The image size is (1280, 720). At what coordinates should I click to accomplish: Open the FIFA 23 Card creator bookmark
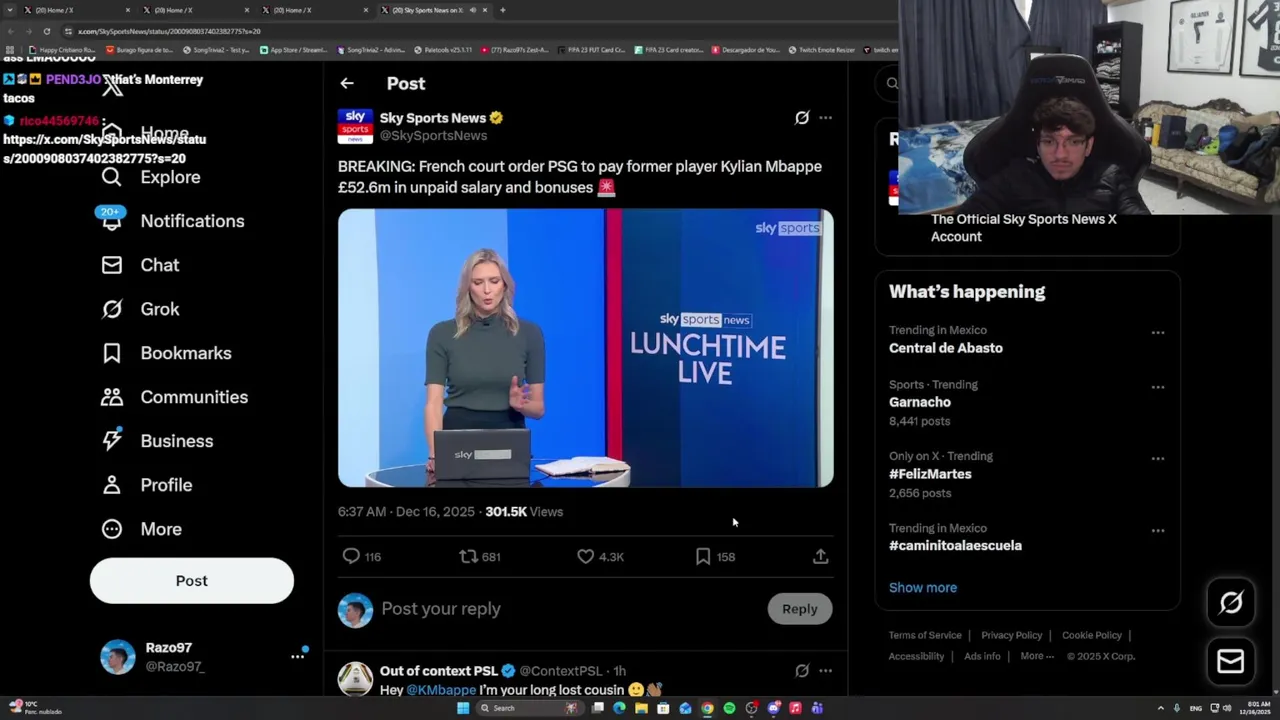pos(669,49)
